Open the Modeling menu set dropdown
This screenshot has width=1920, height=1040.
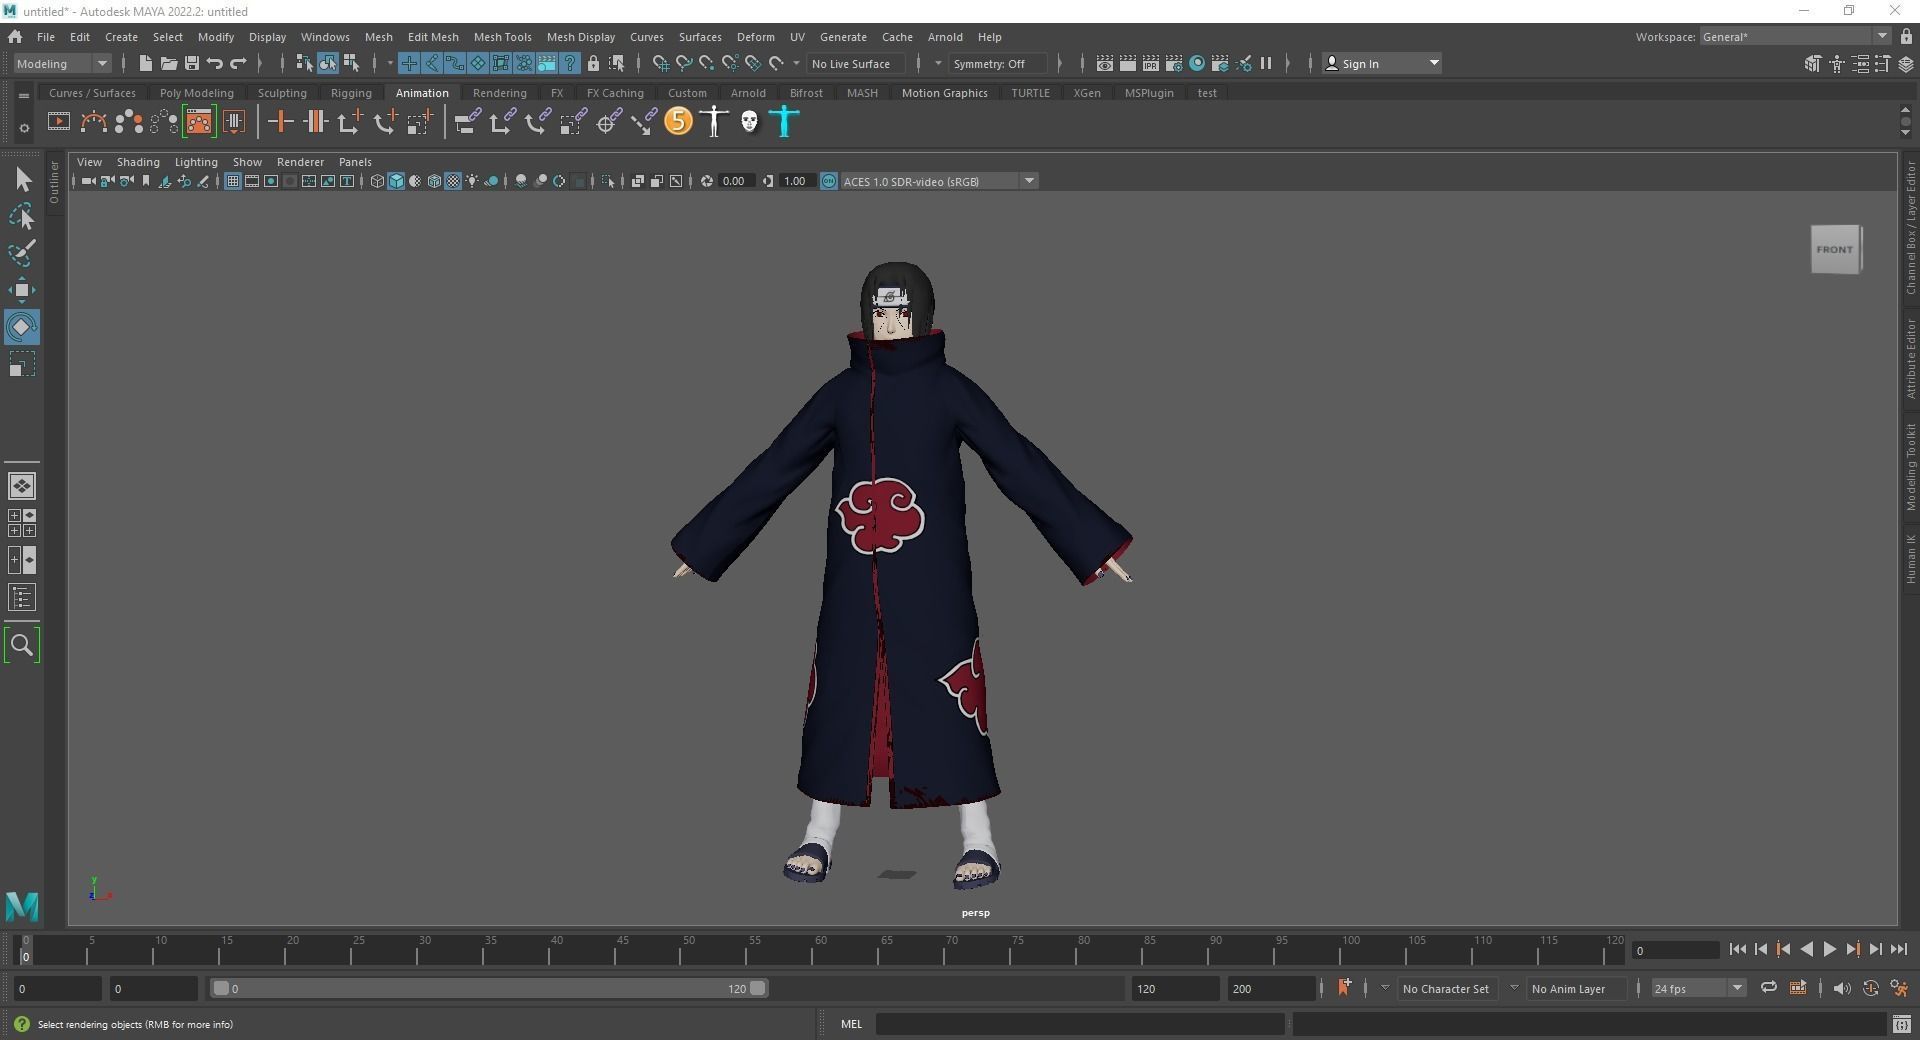pyautogui.click(x=62, y=63)
